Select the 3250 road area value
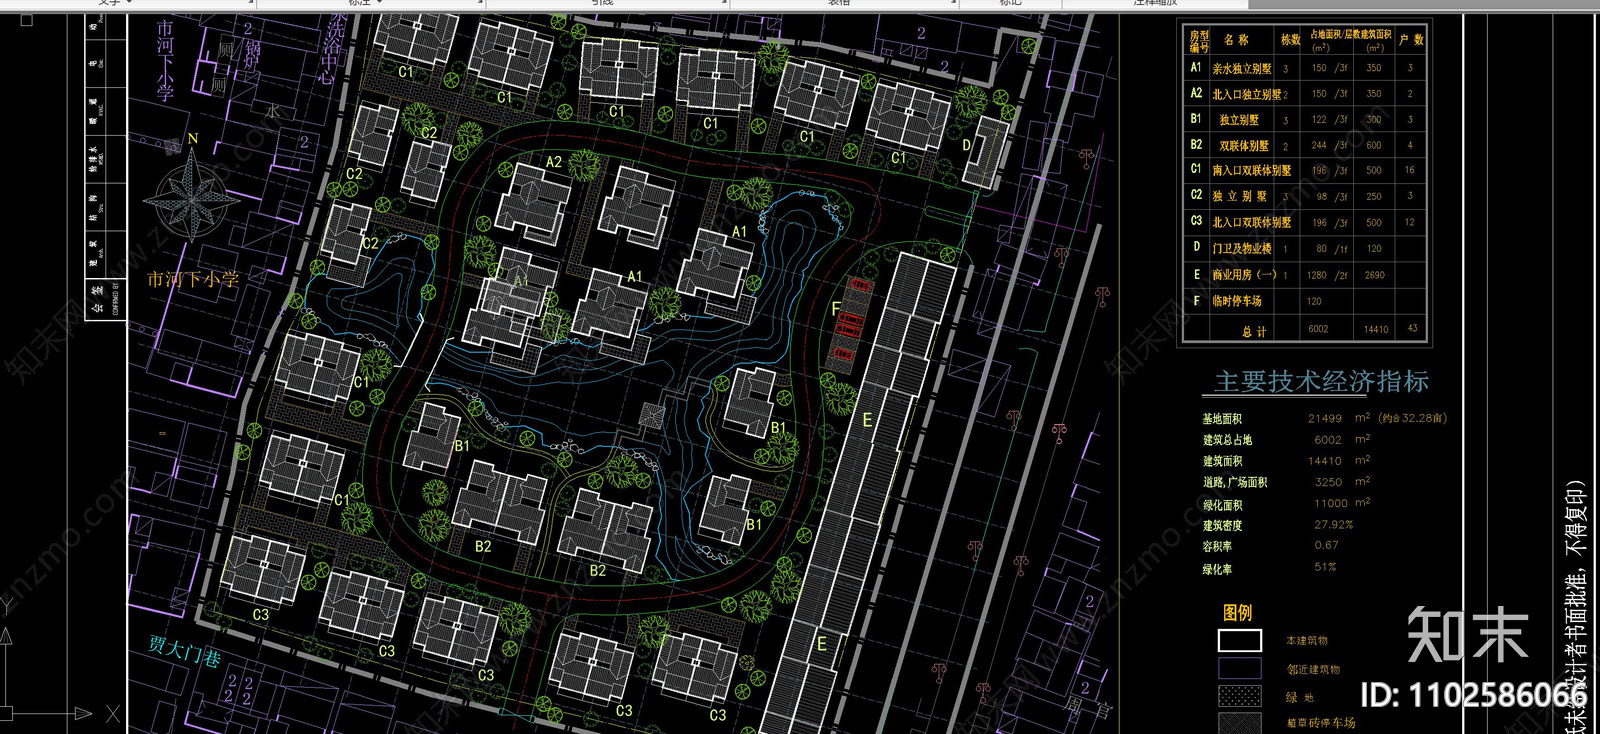The height and width of the screenshot is (734, 1600). click(1328, 482)
